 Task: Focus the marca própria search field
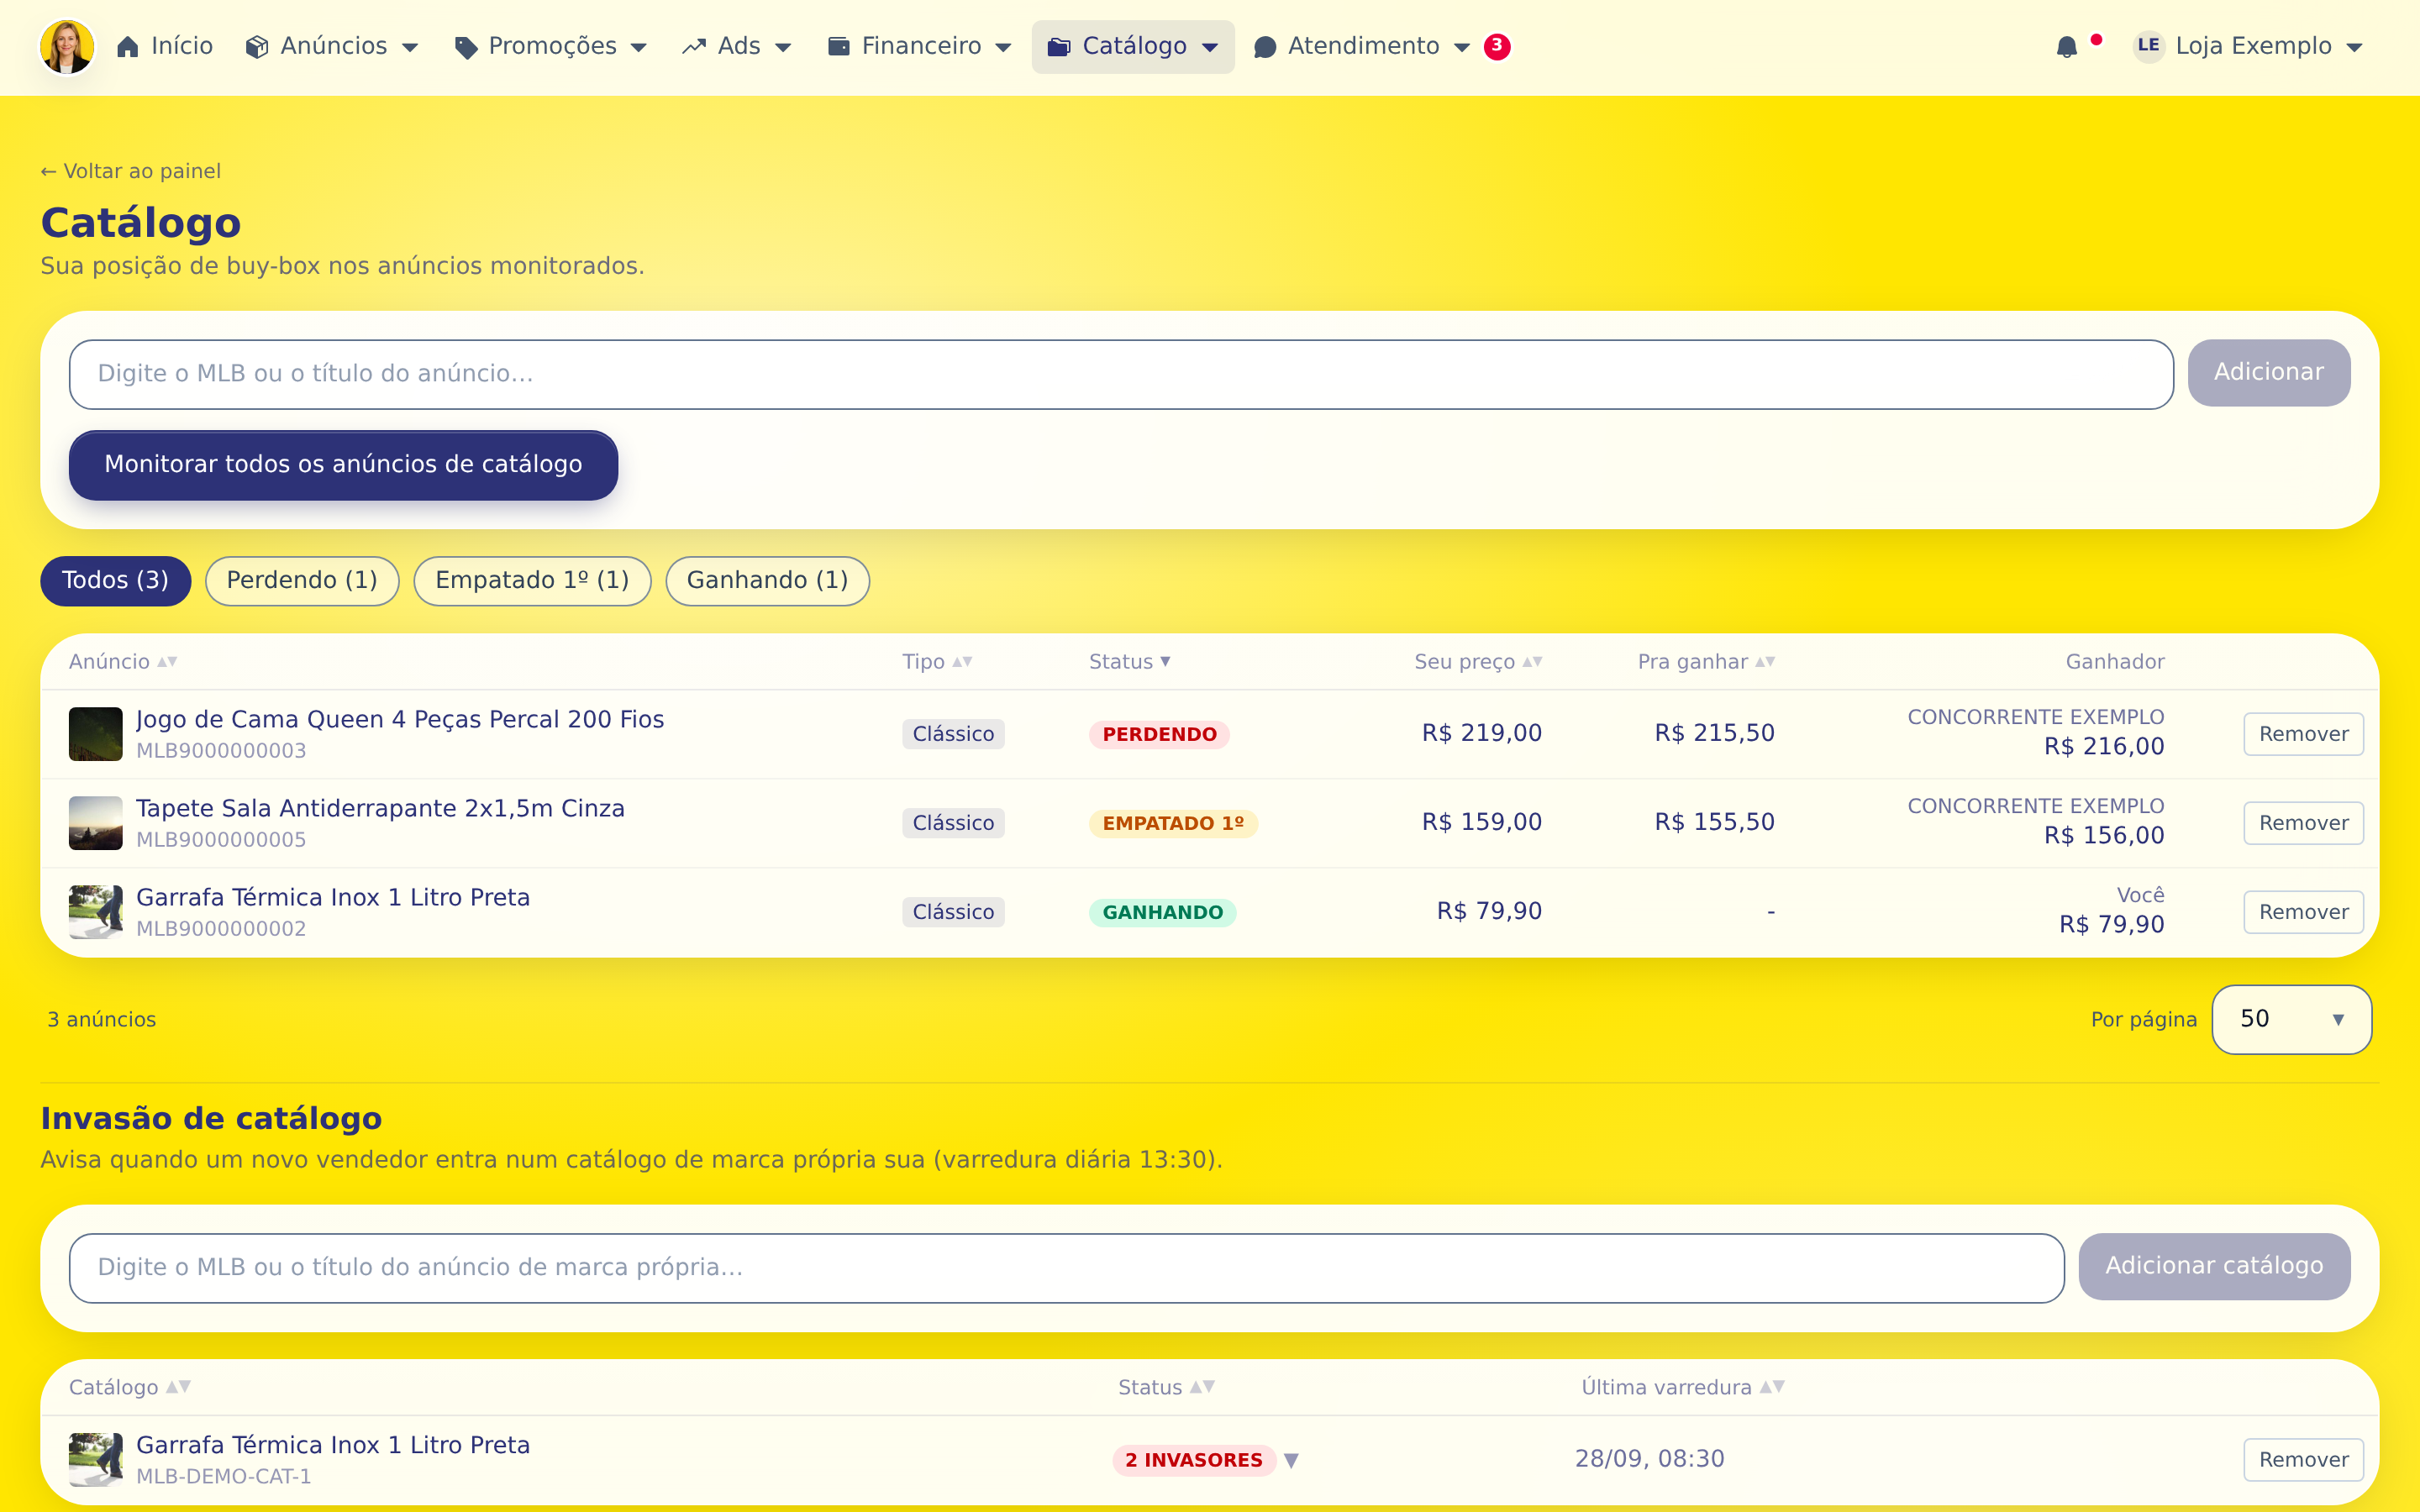1066,1268
